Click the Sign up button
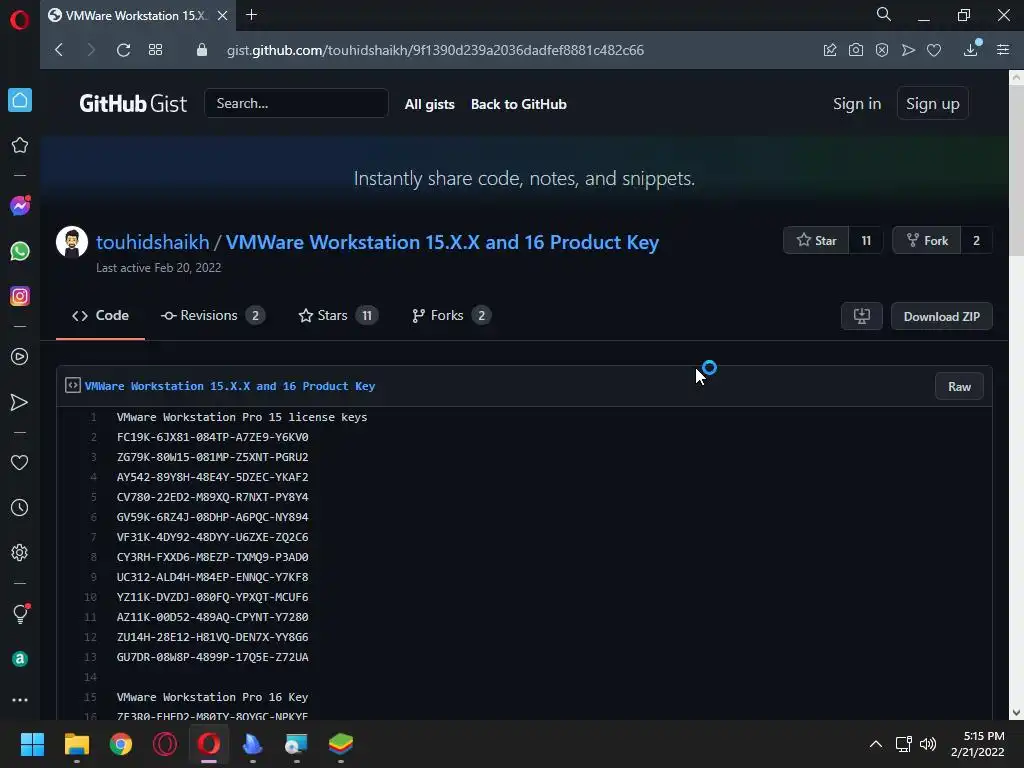Image resolution: width=1024 pixels, height=768 pixels. coord(933,103)
